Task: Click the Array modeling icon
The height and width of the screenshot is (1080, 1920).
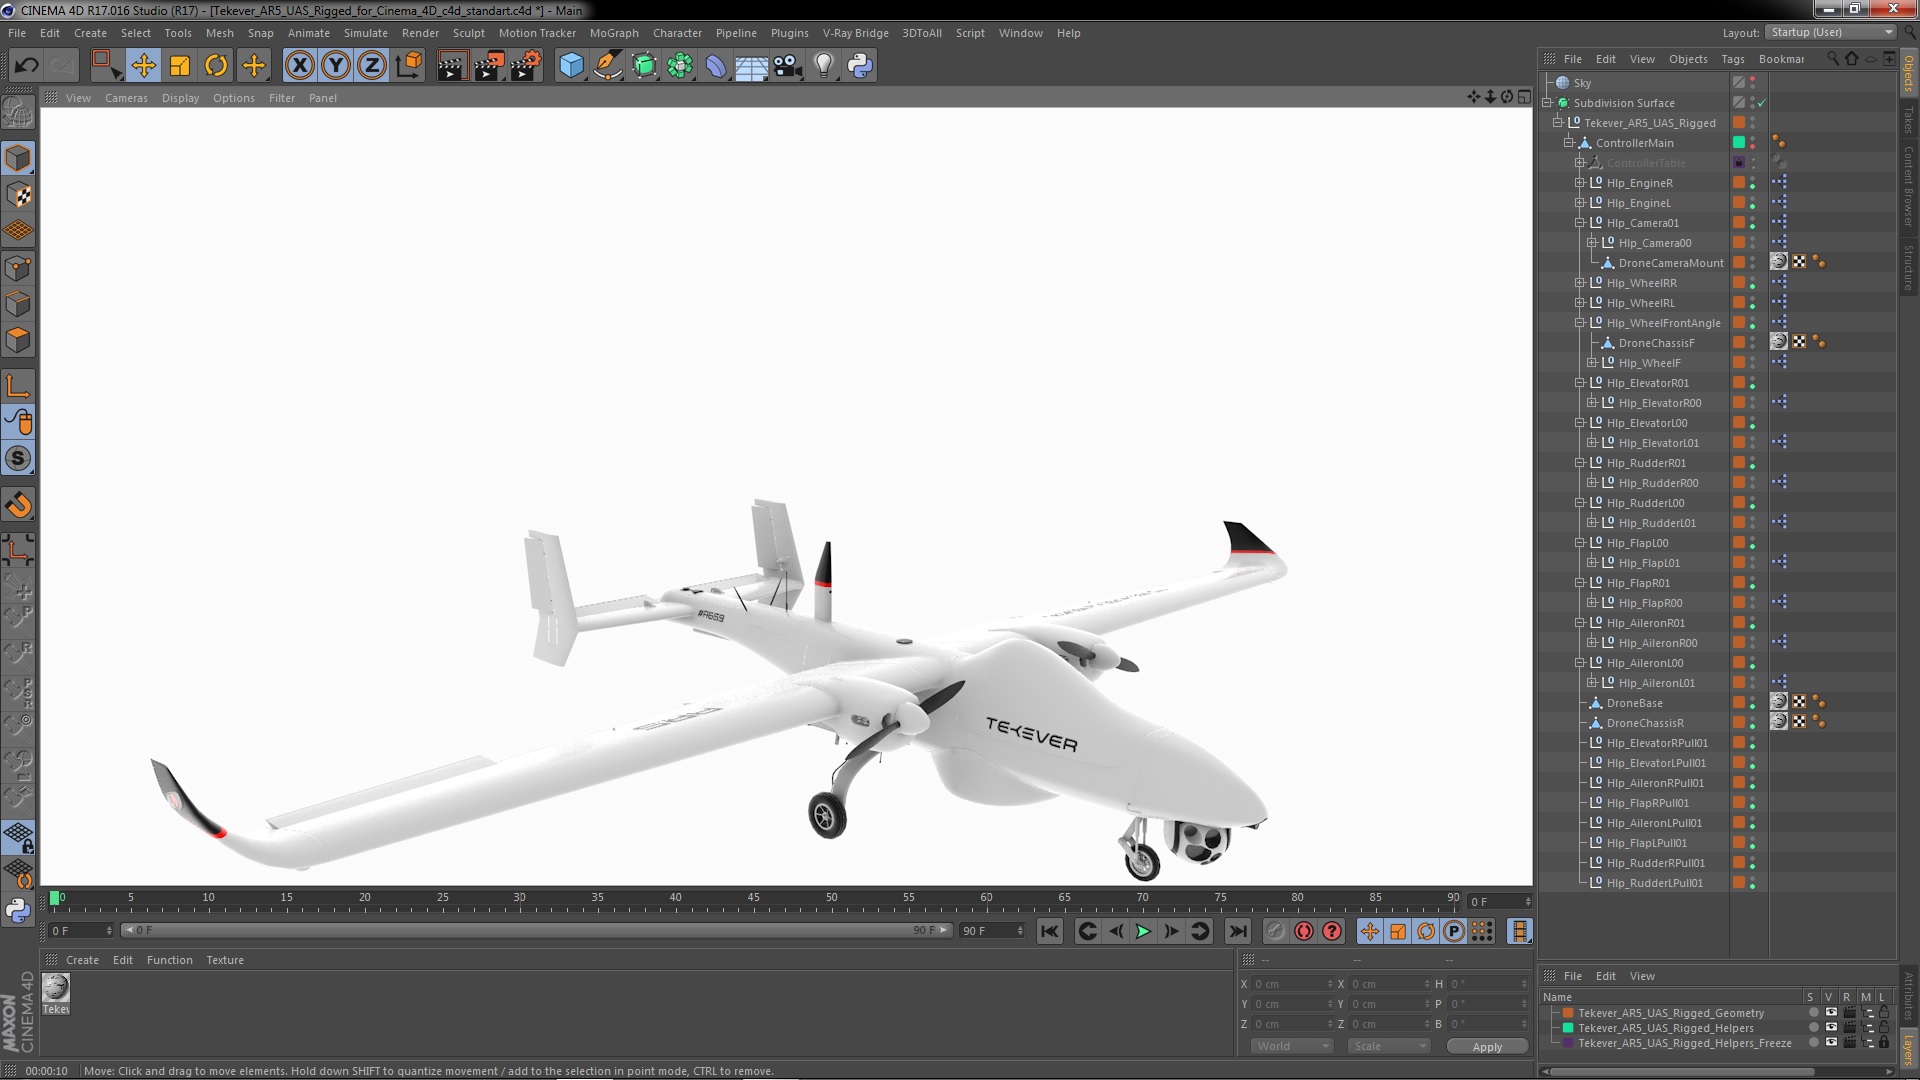Action: [680, 66]
